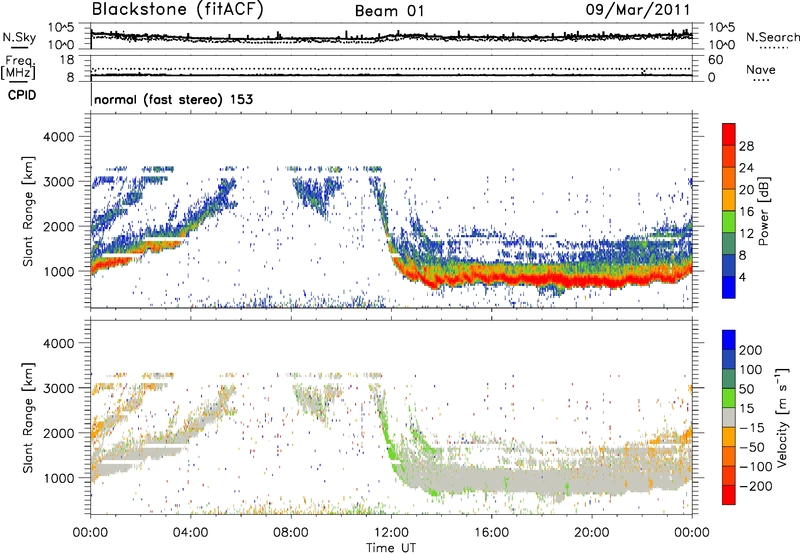Click the red top segment of Power colorbar
The image size is (800, 554).
729,134
